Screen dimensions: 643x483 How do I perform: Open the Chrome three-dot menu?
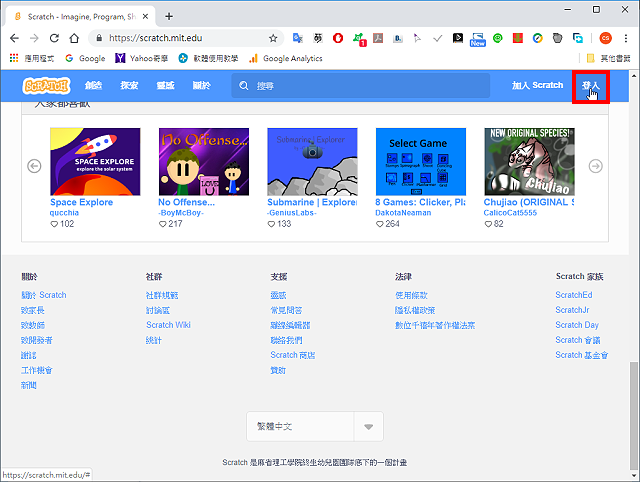click(626, 38)
